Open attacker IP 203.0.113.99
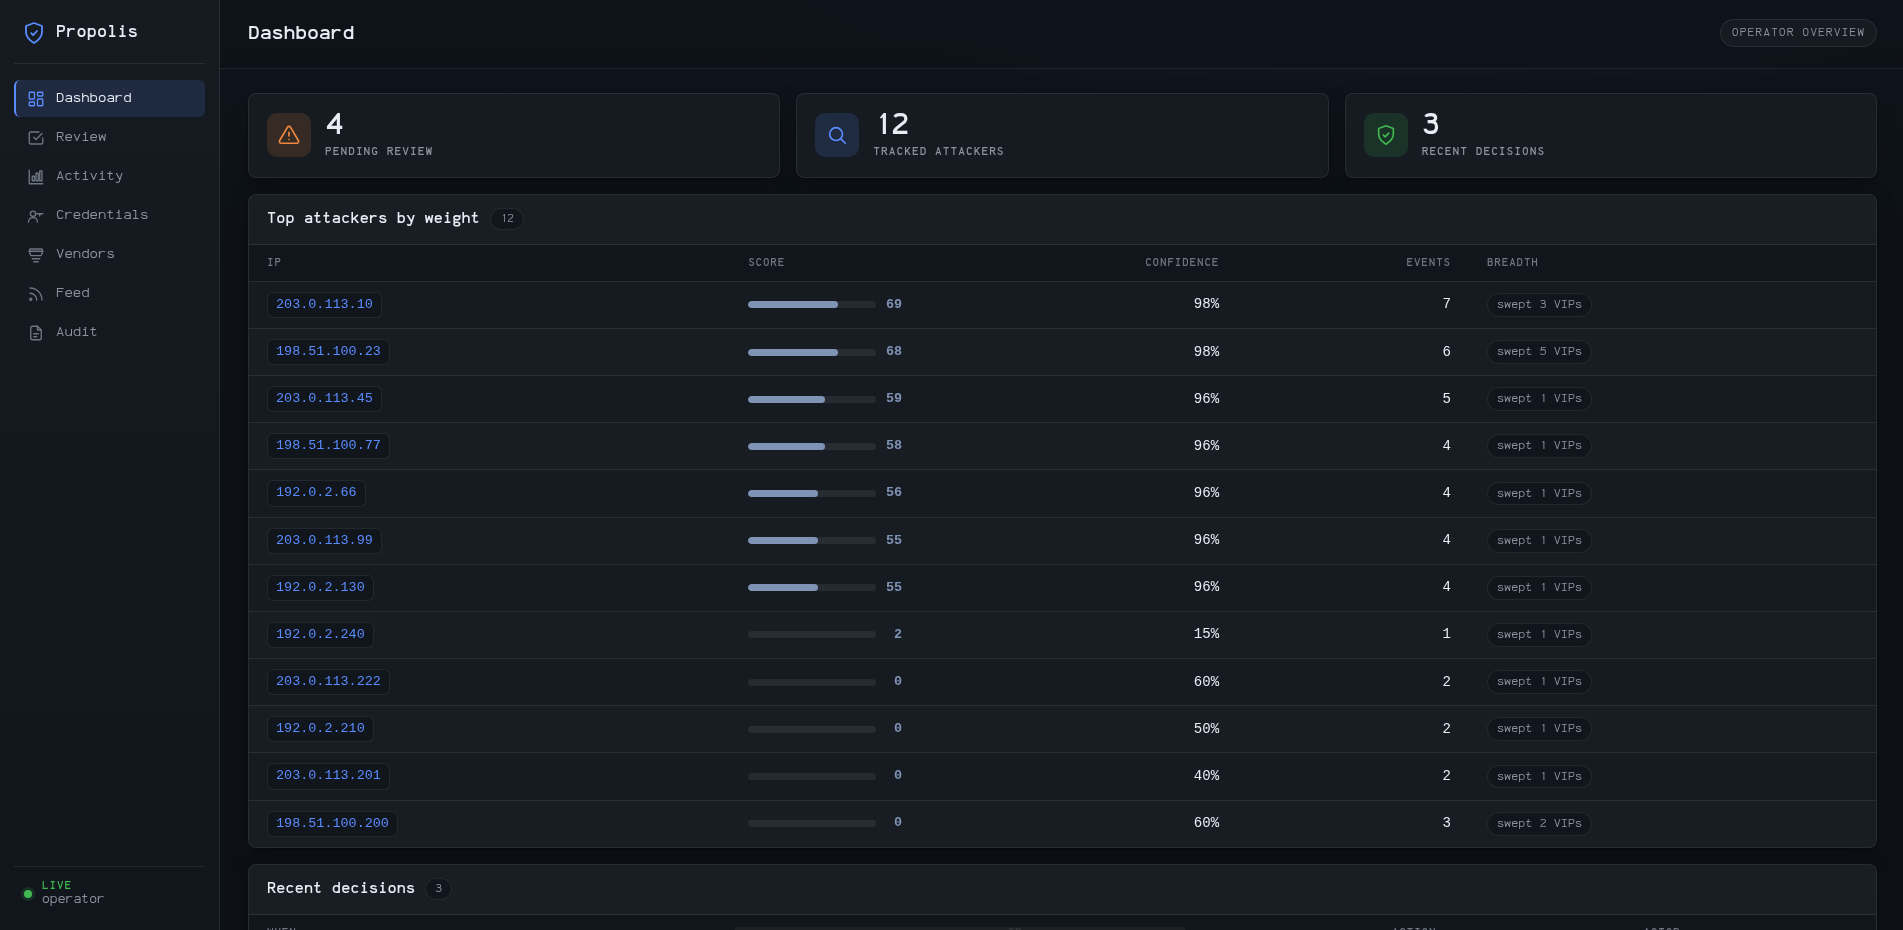 click(x=324, y=540)
